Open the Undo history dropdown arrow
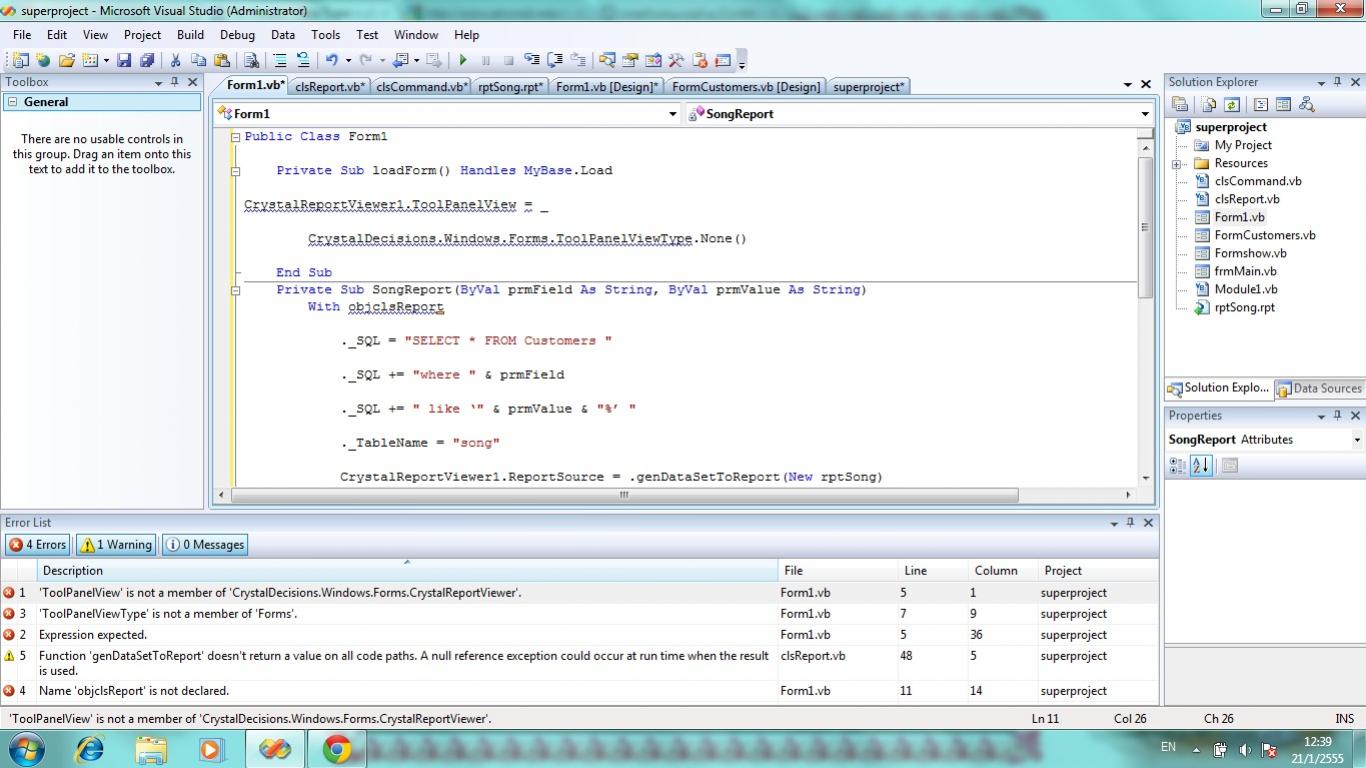Screen dimensions: 1366x768 click(346, 60)
